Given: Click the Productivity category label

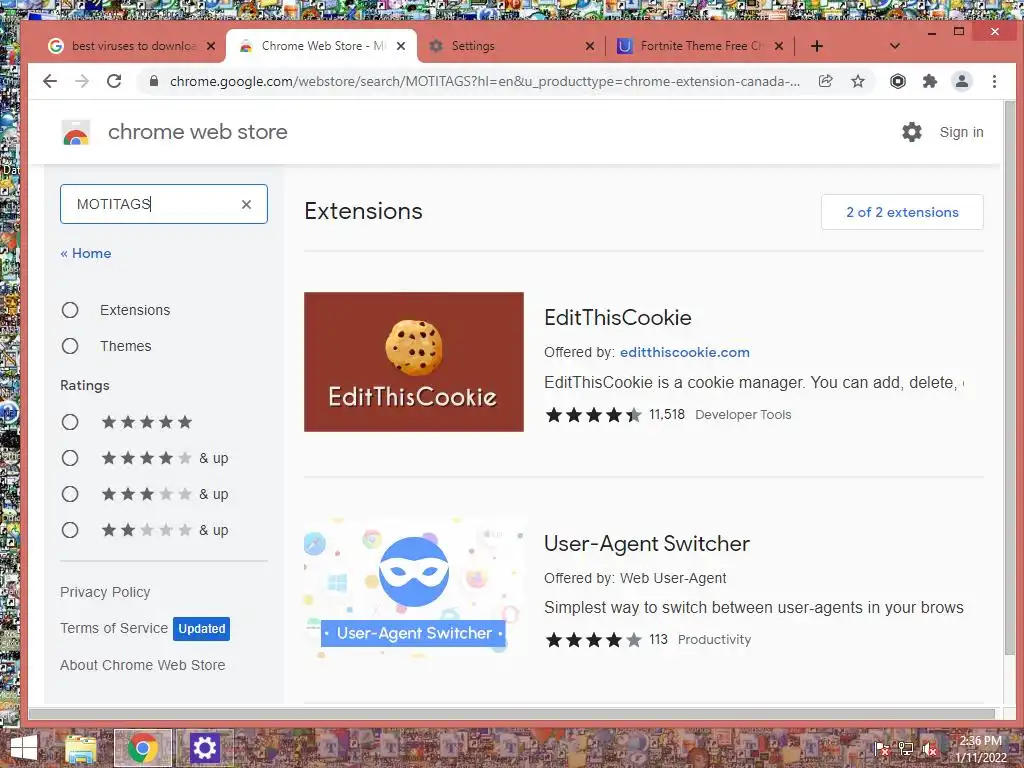Looking at the screenshot, I should point(714,639).
